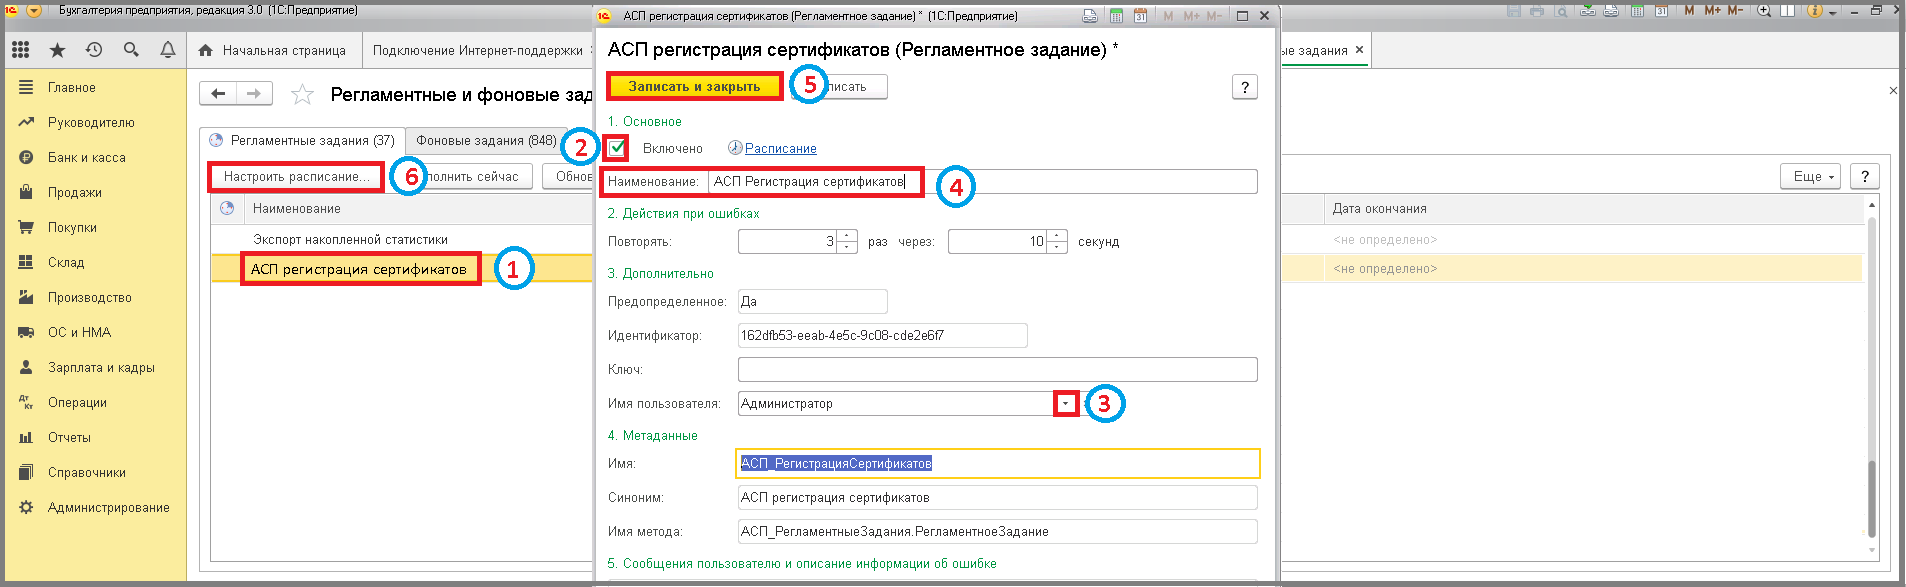
Task: Click the Zoom magnifier icon in main title bar
Action: [x=1764, y=11]
